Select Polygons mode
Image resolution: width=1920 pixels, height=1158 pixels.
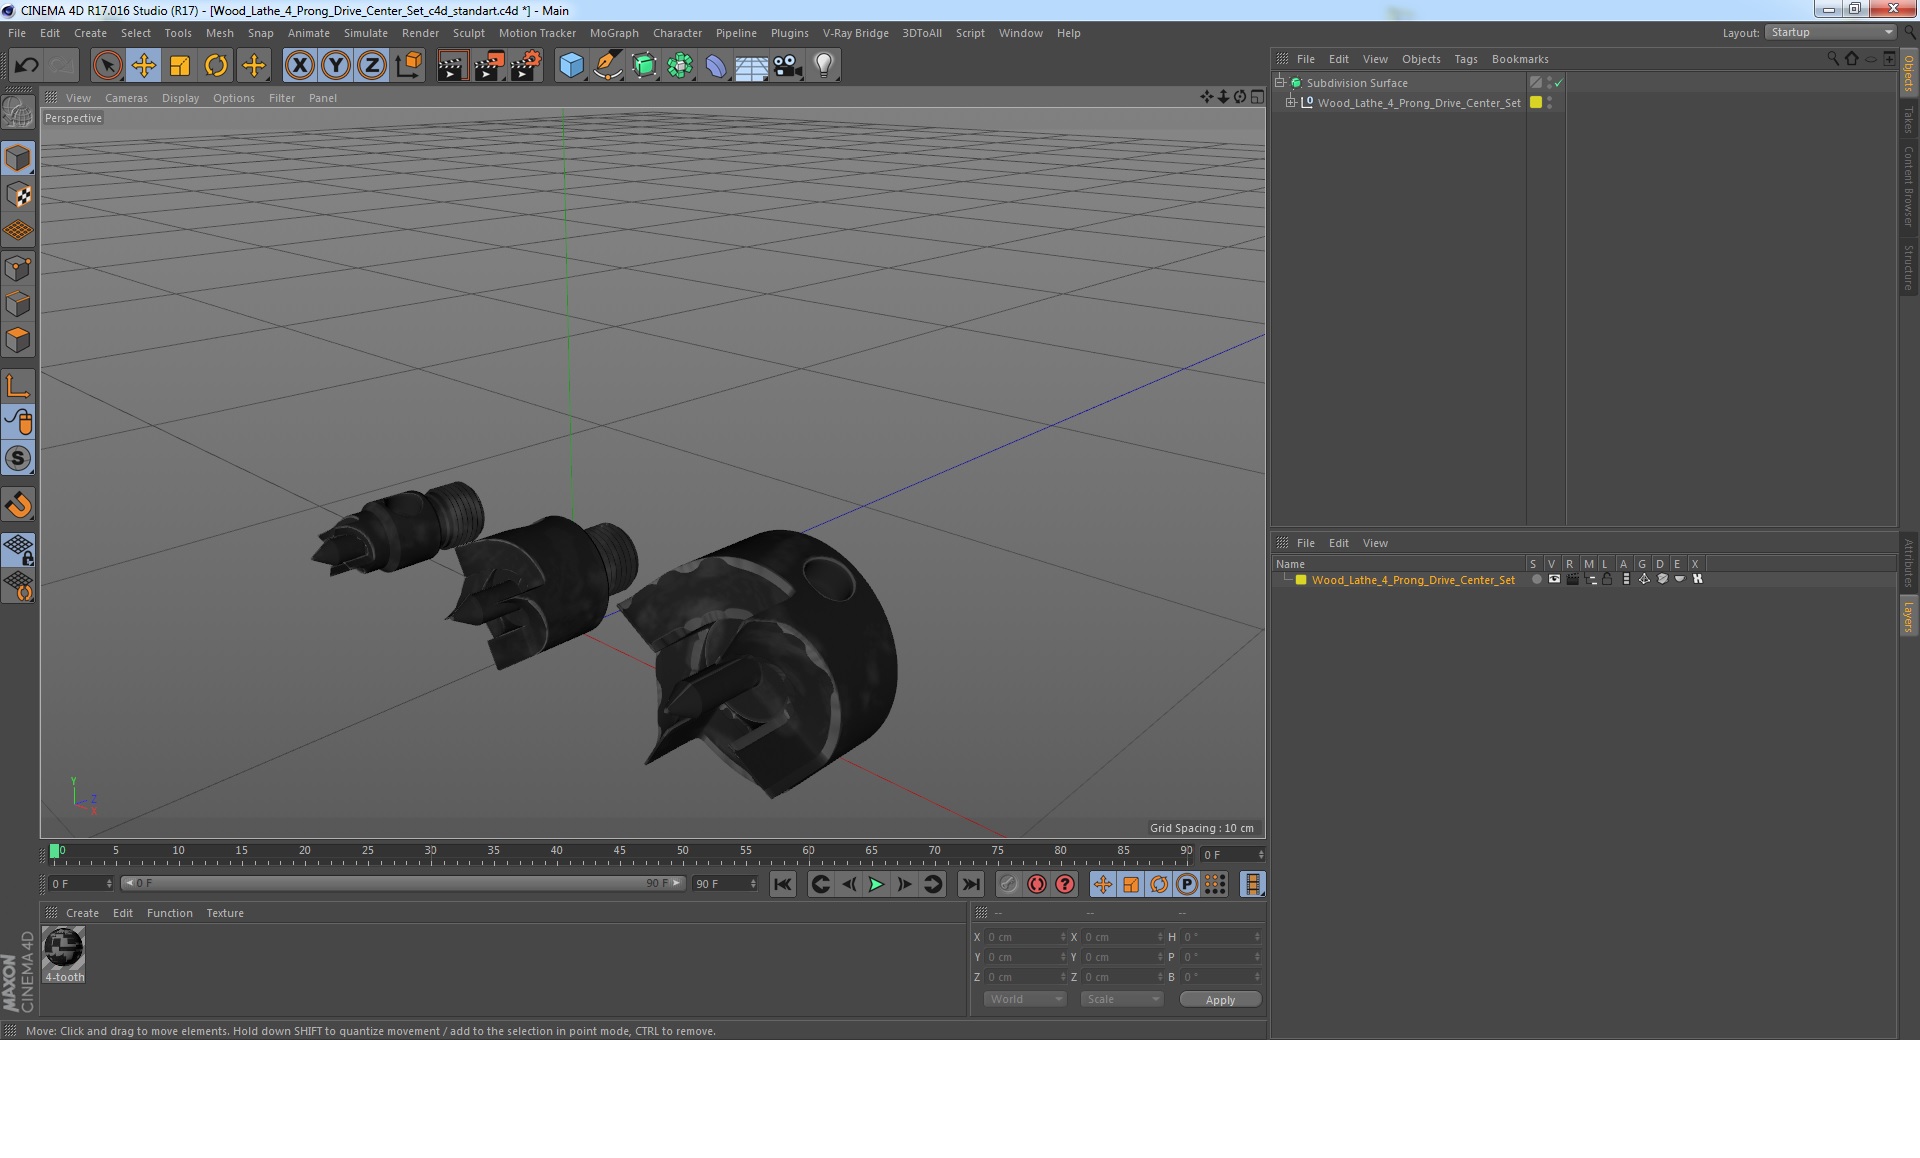(18, 341)
